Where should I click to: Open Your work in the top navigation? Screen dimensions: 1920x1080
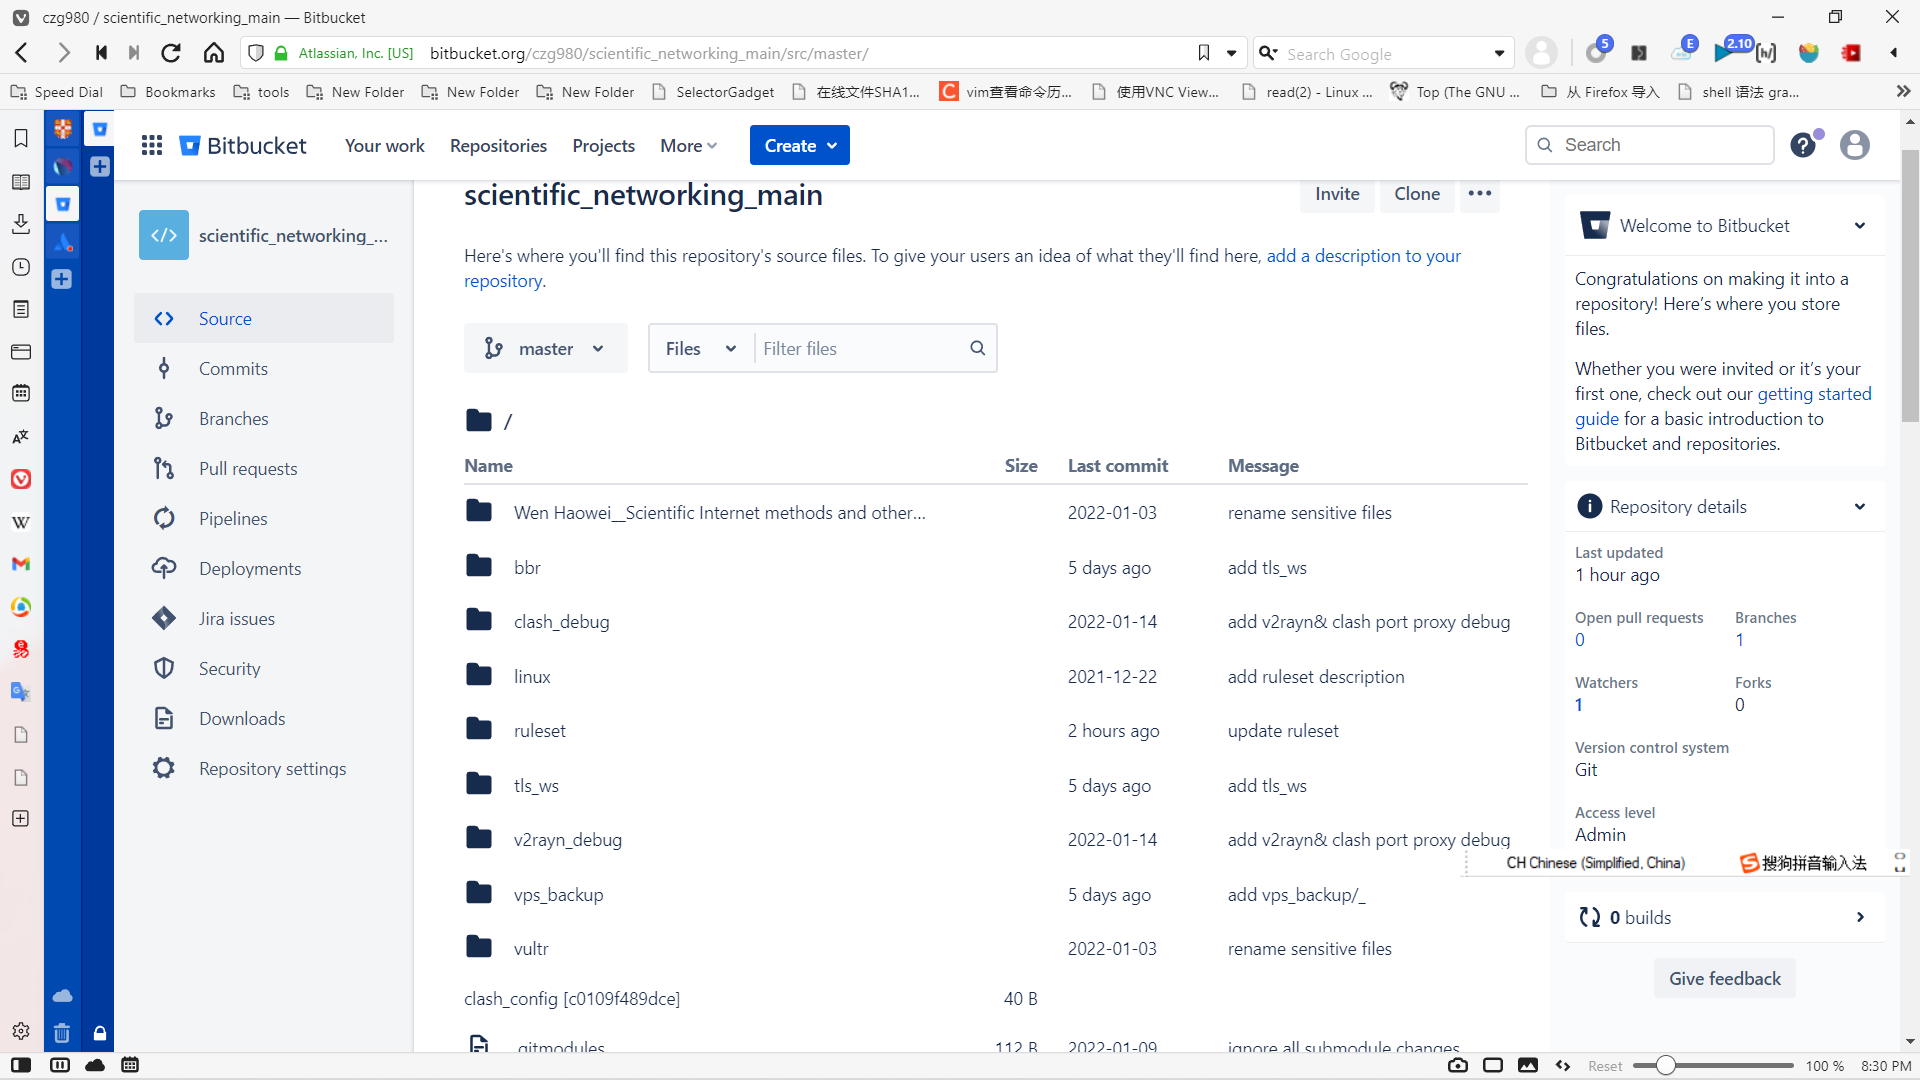384,145
